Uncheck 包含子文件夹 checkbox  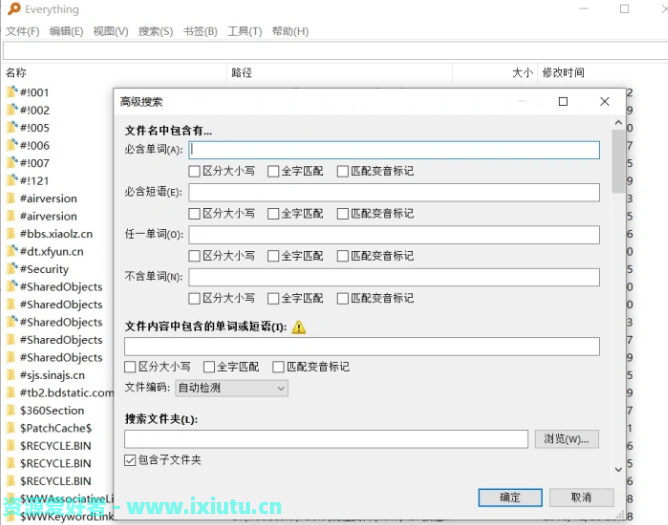coord(130,460)
